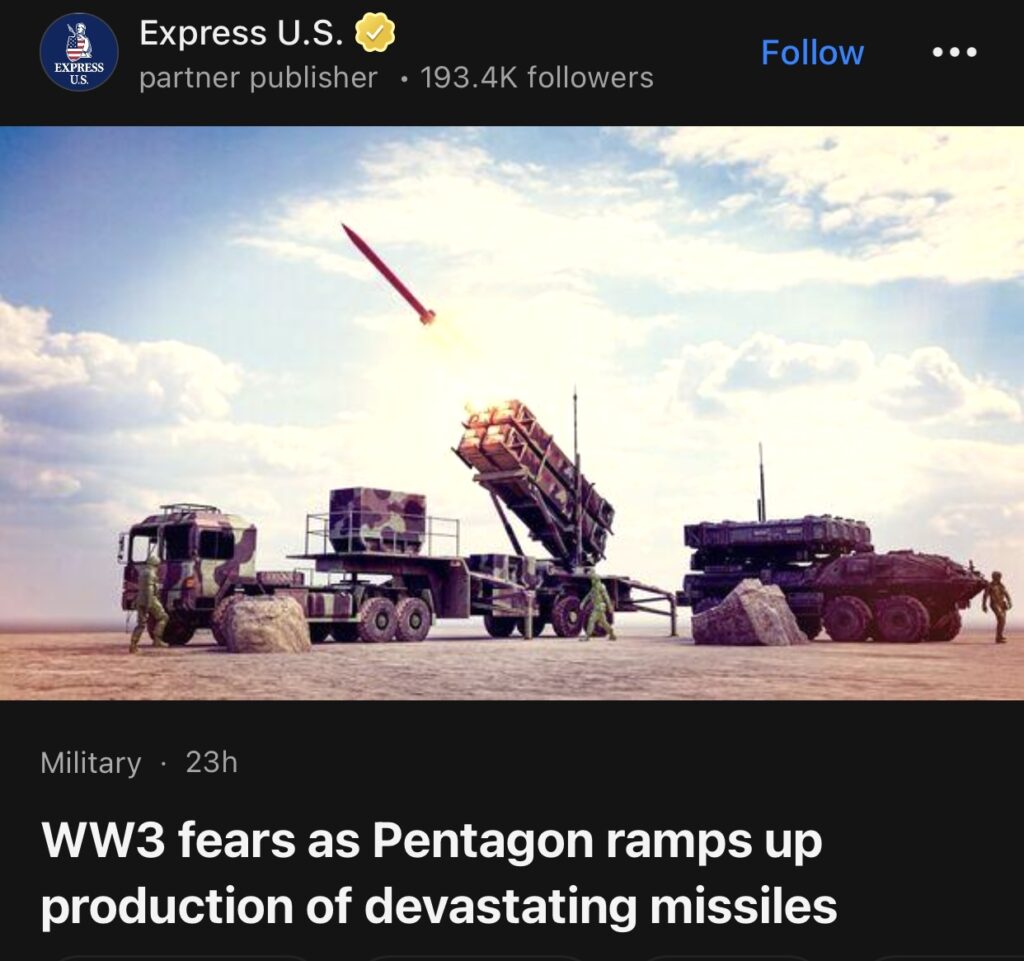This screenshot has height=961, width=1024.
Task: Click the boulder in front of the truck
Action: coord(264,622)
